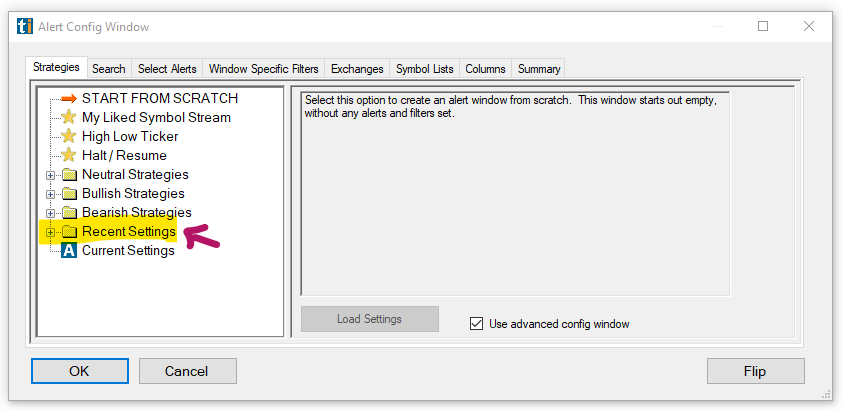Click the Halt / Resume star icon
The width and height of the screenshot is (843, 411).
pos(68,155)
